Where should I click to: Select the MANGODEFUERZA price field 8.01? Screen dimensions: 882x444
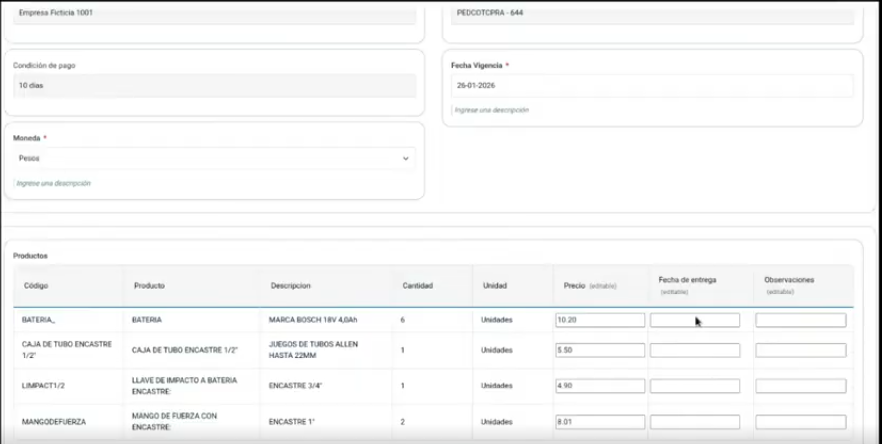(x=600, y=422)
